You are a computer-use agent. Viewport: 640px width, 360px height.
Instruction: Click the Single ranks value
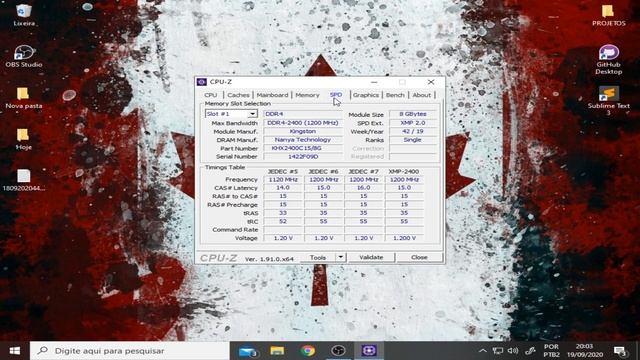(413, 140)
